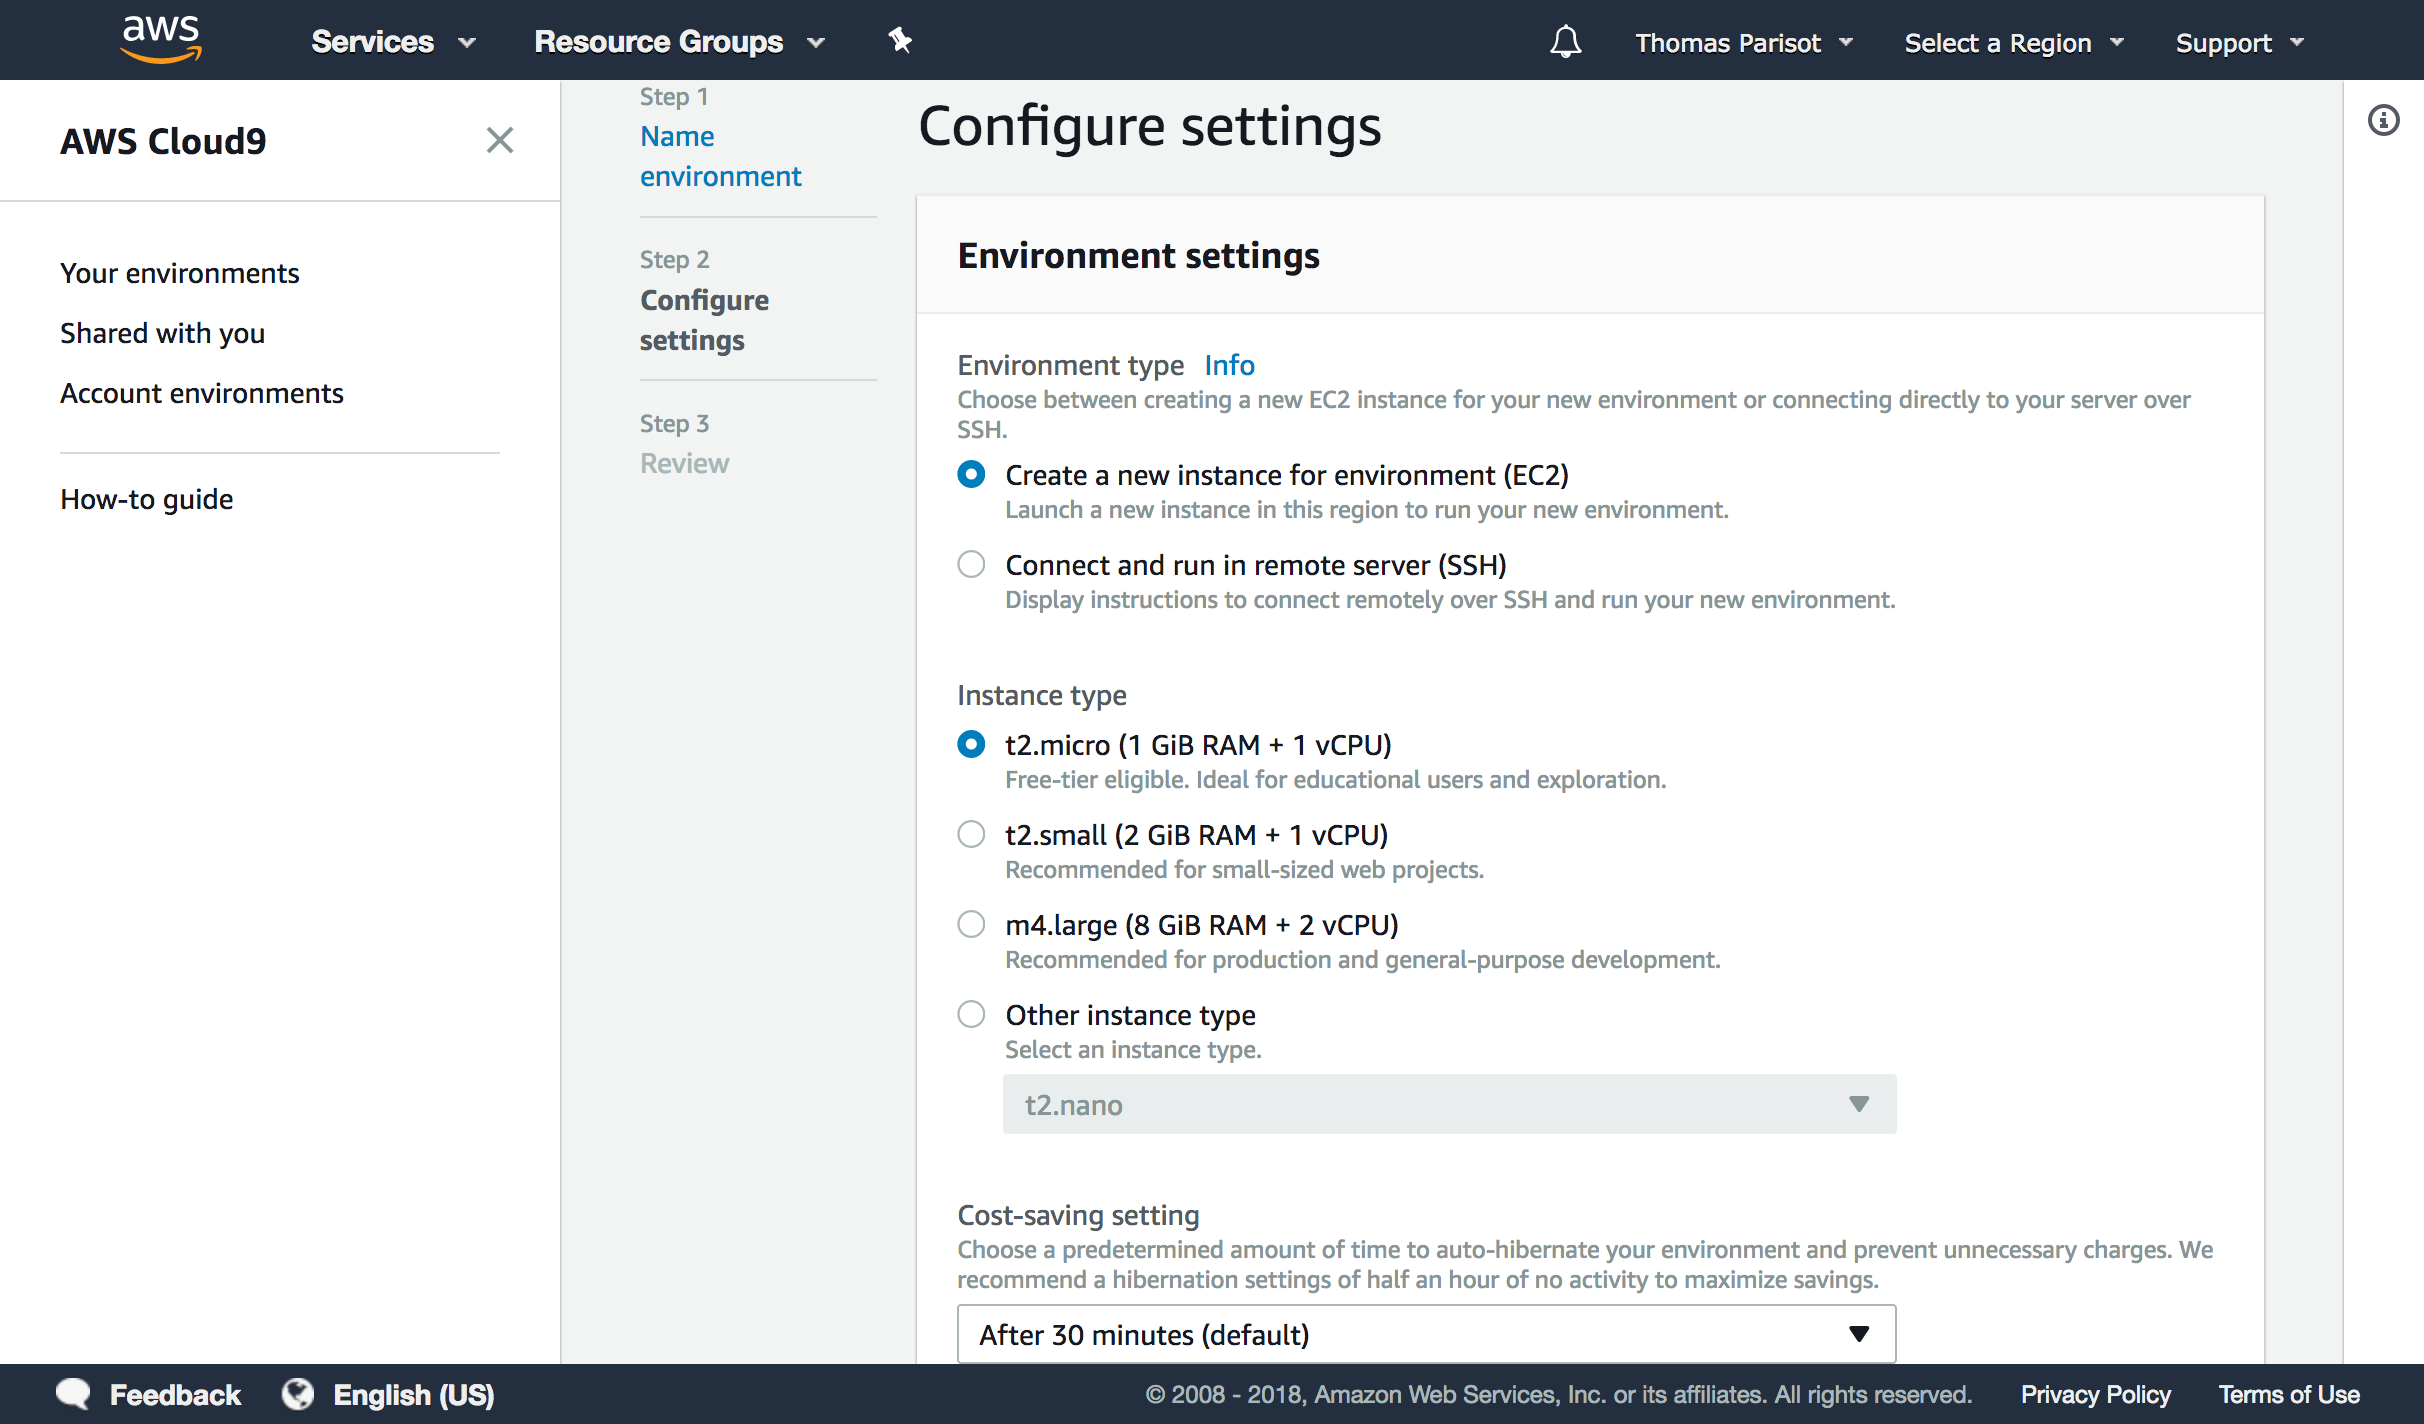Click the globe icon next to English (US)

[297, 1393]
